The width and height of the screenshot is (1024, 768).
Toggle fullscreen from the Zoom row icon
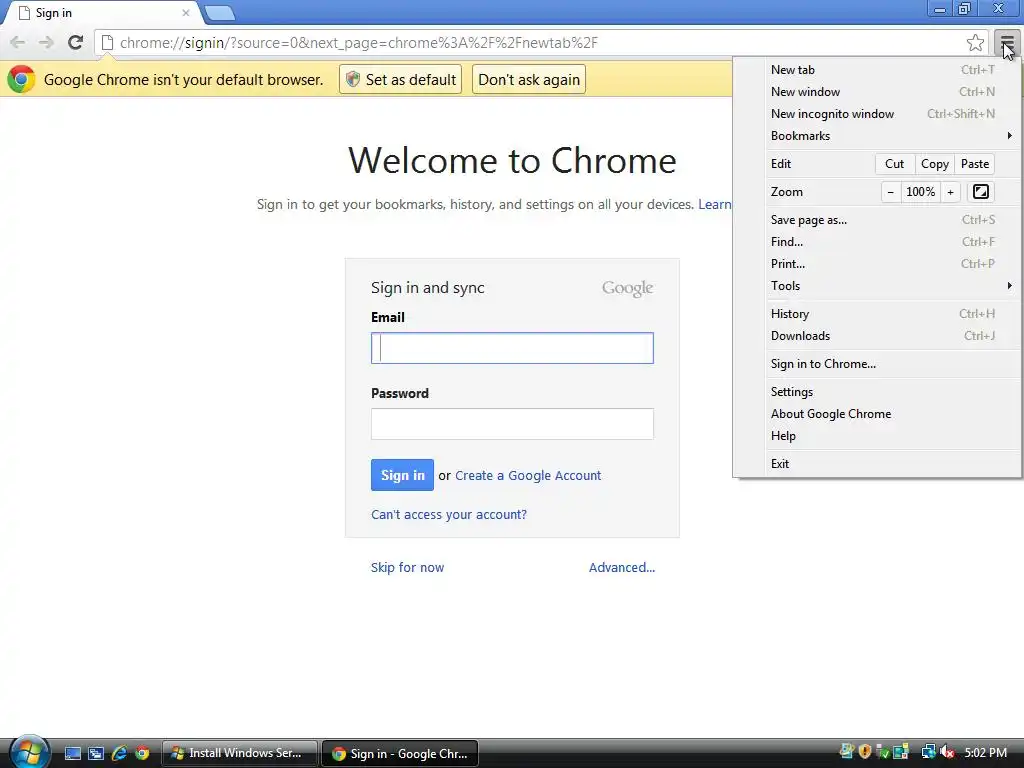pos(980,192)
